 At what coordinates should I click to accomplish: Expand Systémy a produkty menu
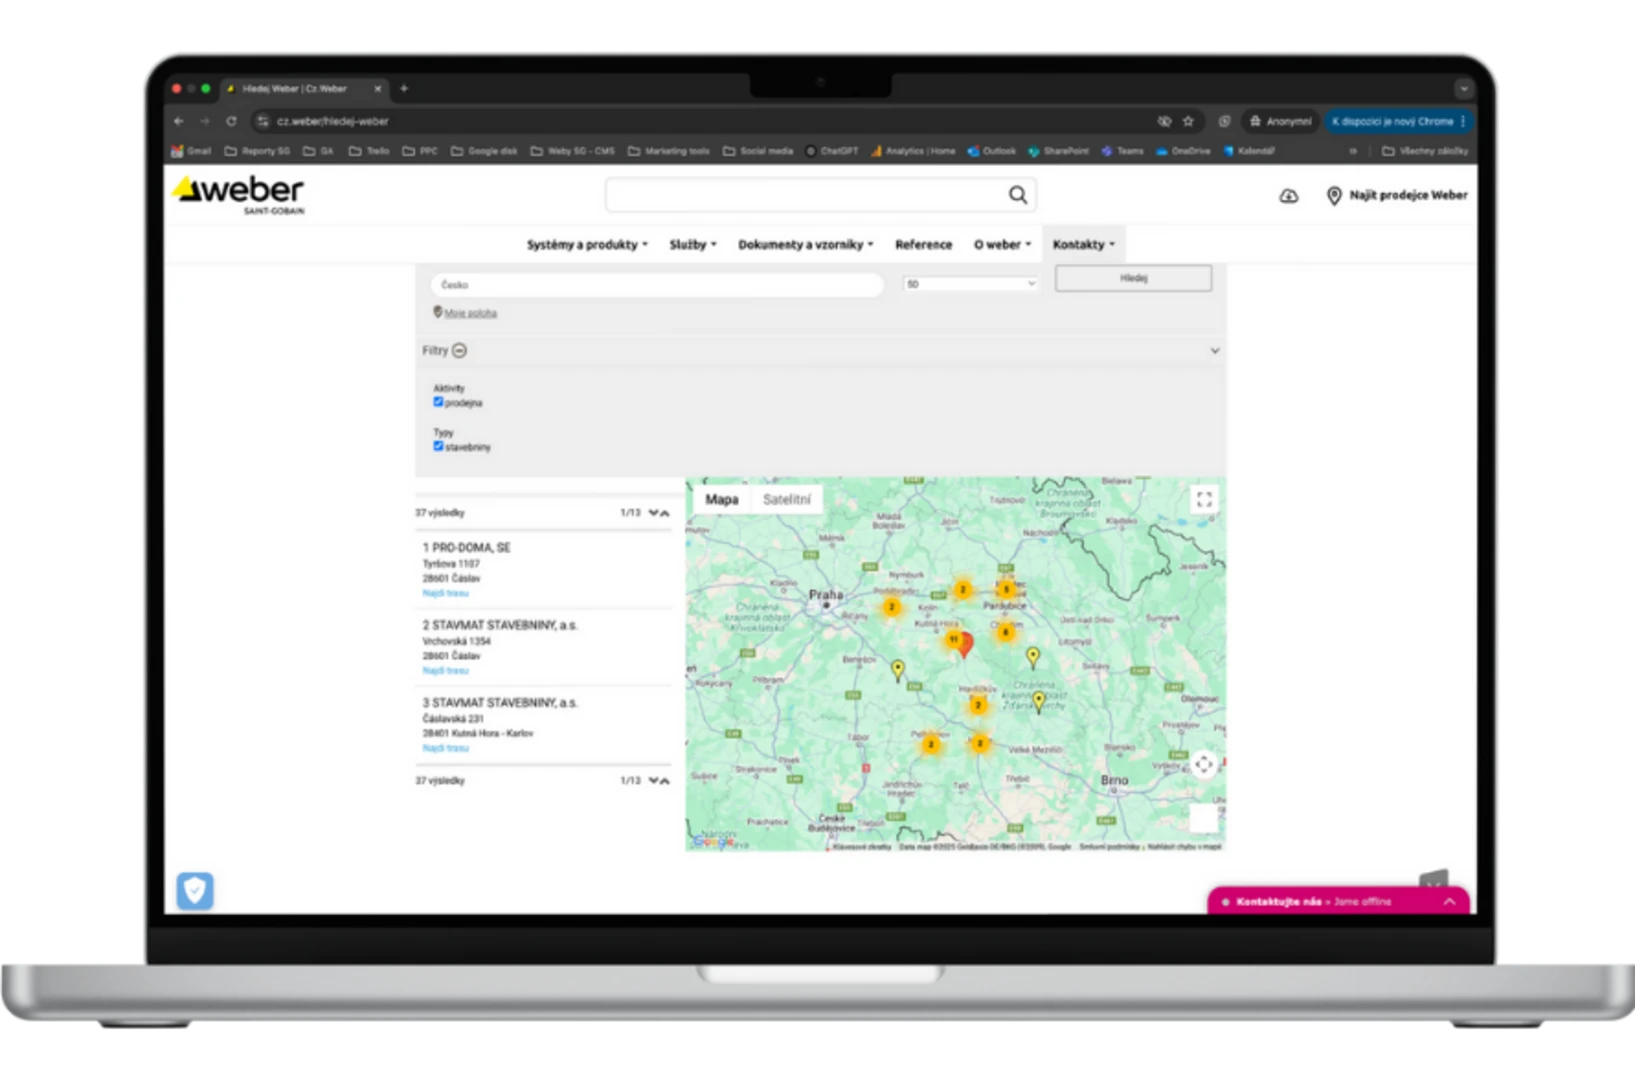click(x=587, y=245)
